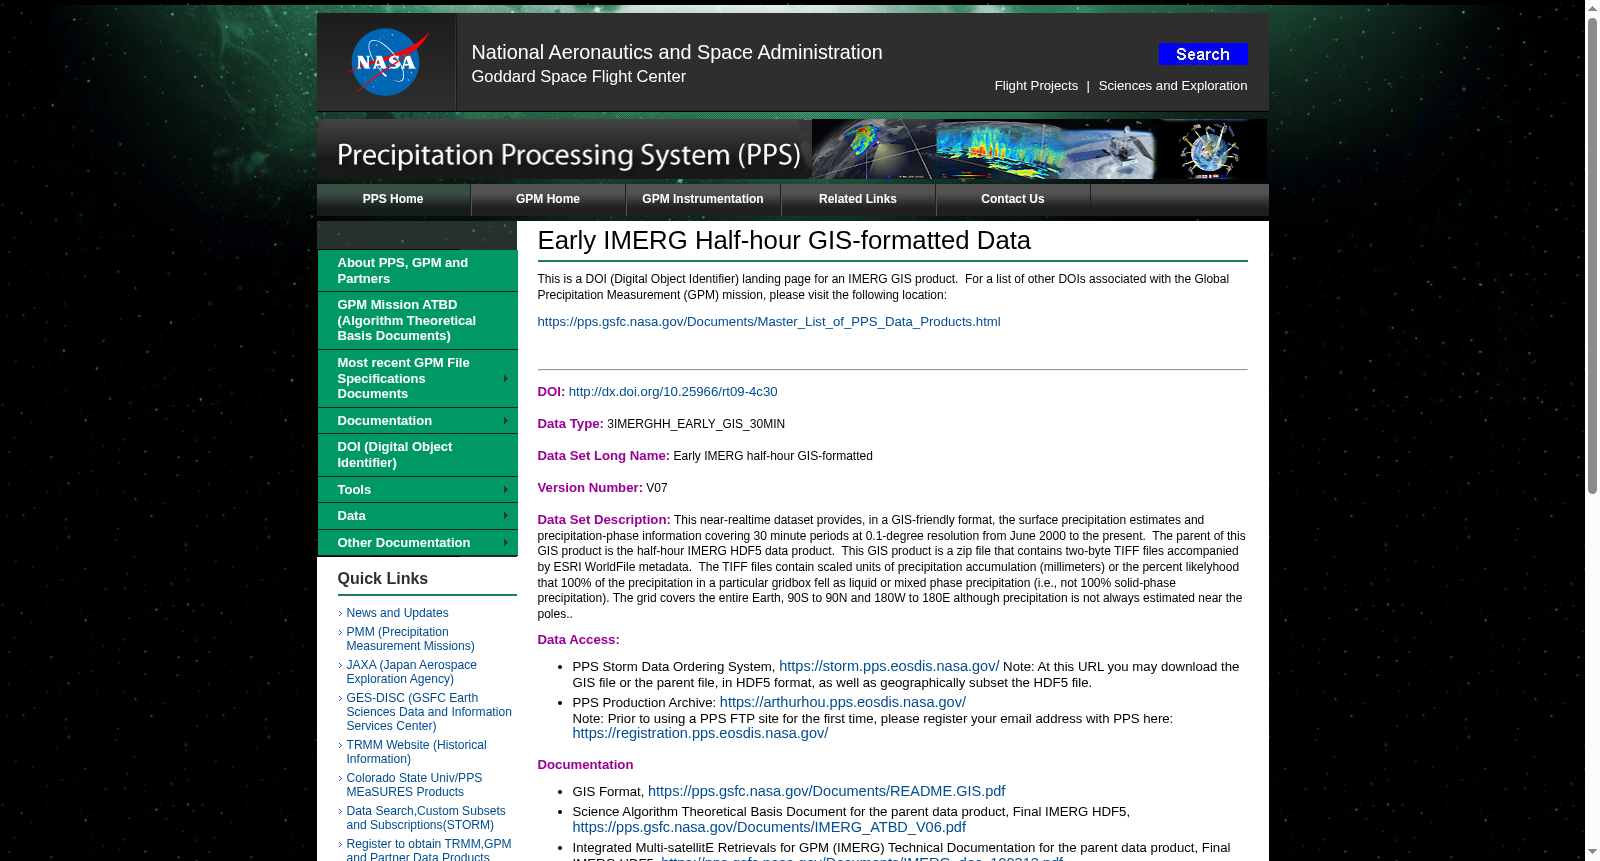The image size is (1600, 861).
Task: Open the README.GIS.pdf link
Action: tap(826, 791)
